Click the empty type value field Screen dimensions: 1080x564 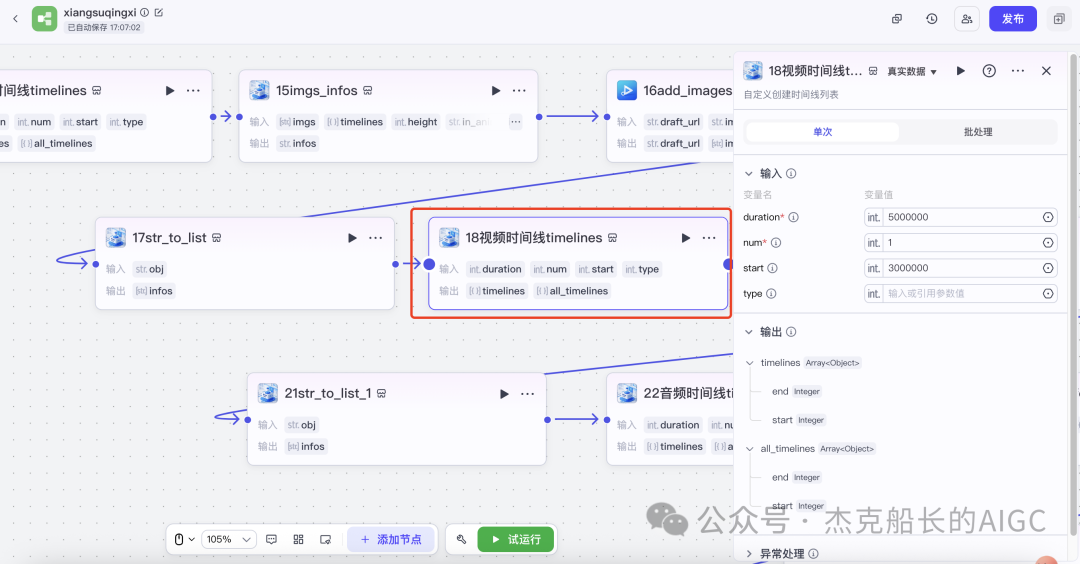click(962, 293)
